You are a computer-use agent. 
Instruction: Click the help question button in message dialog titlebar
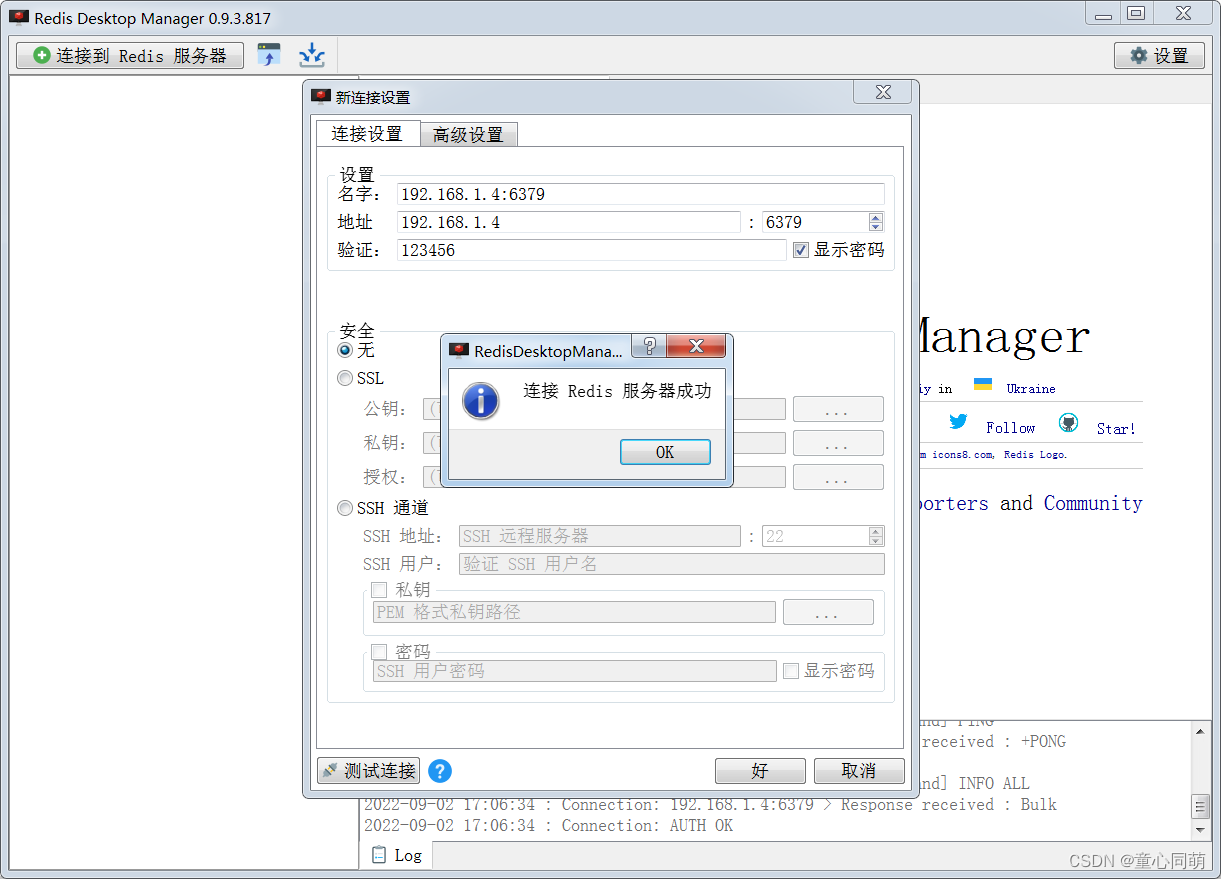[x=649, y=347]
